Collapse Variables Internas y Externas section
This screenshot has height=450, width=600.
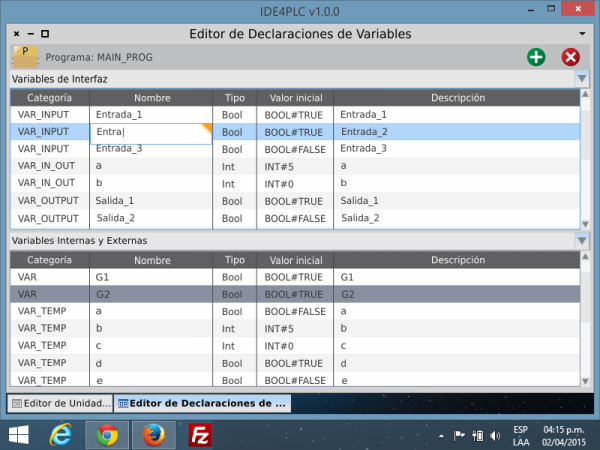tap(582, 241)
